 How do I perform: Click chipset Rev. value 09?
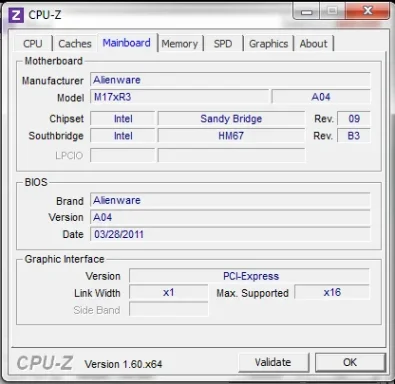(354, 119)
